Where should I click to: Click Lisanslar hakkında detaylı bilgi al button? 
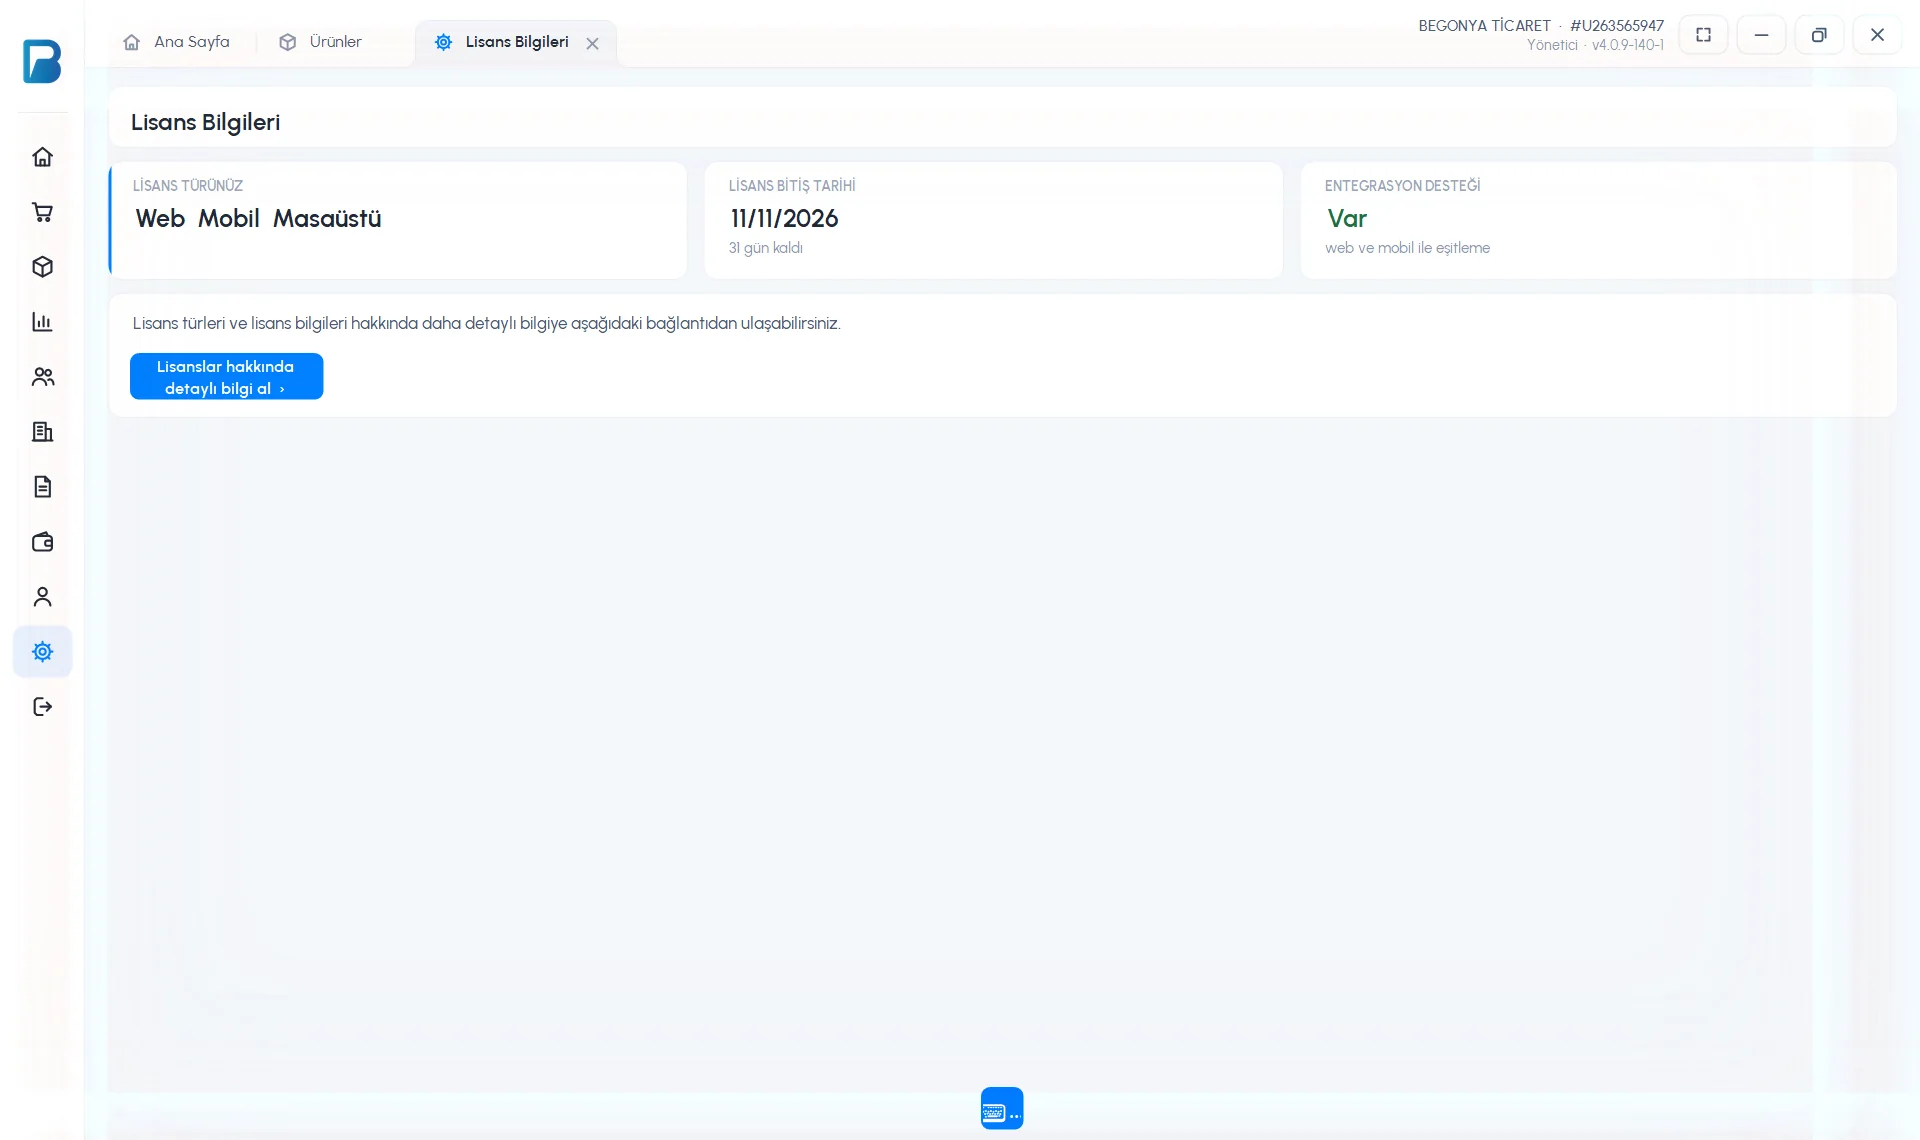coord(226,377)
